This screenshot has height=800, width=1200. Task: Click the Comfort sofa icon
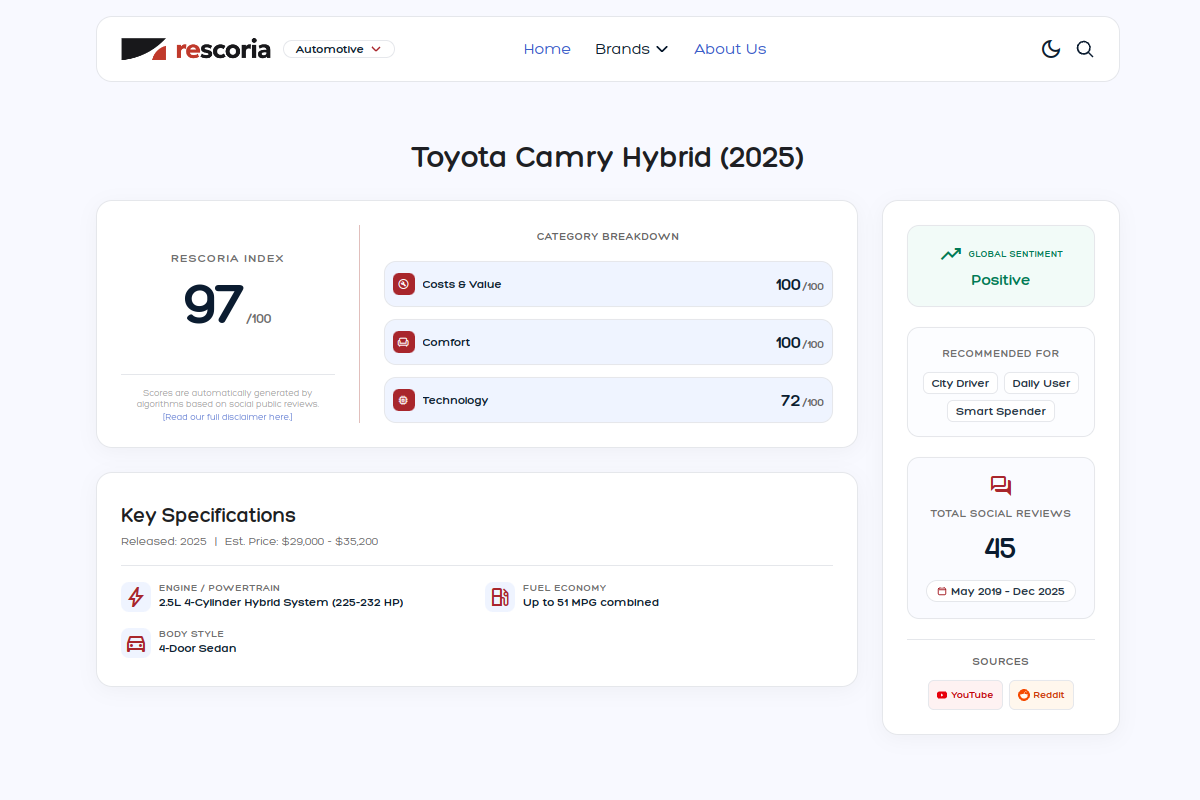(404, 342)
